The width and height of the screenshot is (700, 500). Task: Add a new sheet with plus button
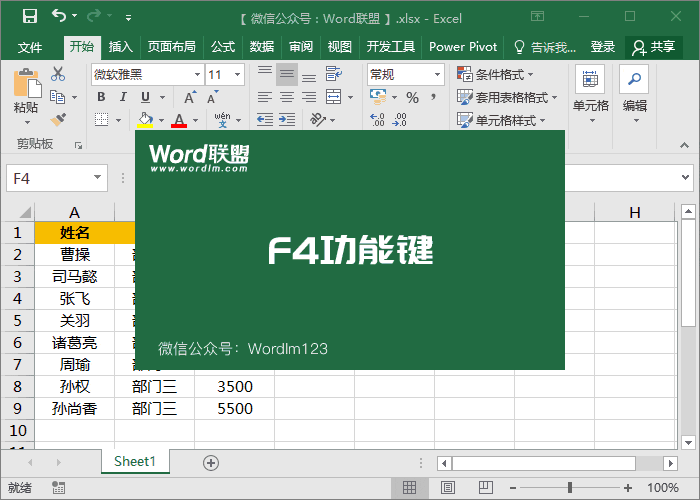click(x=211, y=463)
